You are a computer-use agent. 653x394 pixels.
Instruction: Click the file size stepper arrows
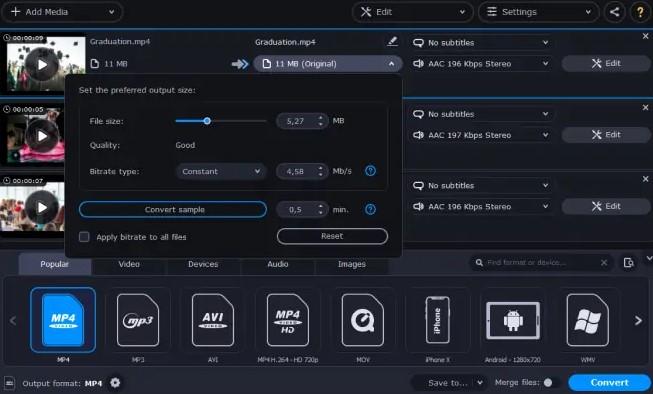coord(320,121)
